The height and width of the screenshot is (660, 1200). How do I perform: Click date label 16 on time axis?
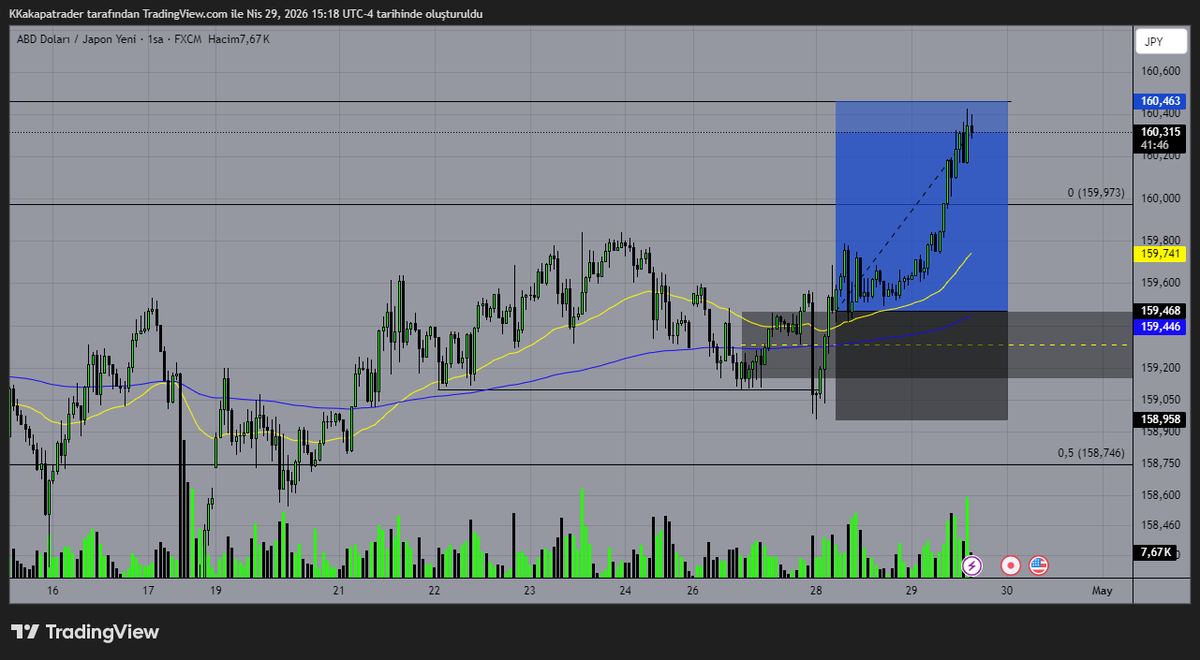[52, 591]
